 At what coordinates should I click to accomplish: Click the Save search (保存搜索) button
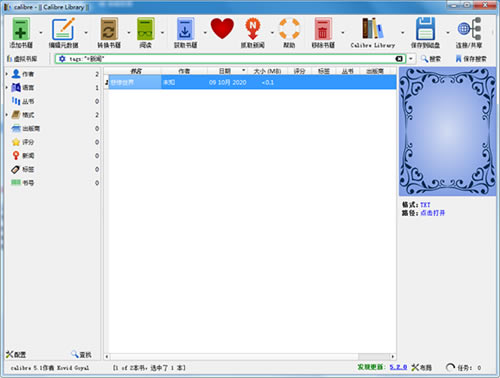pos(471,59)
